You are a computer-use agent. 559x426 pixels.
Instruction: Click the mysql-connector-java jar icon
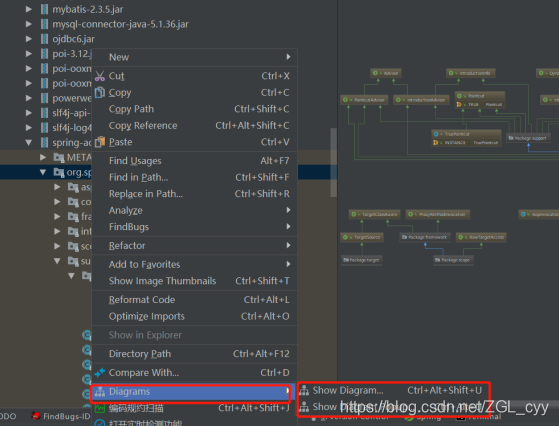tap(45, 24)
